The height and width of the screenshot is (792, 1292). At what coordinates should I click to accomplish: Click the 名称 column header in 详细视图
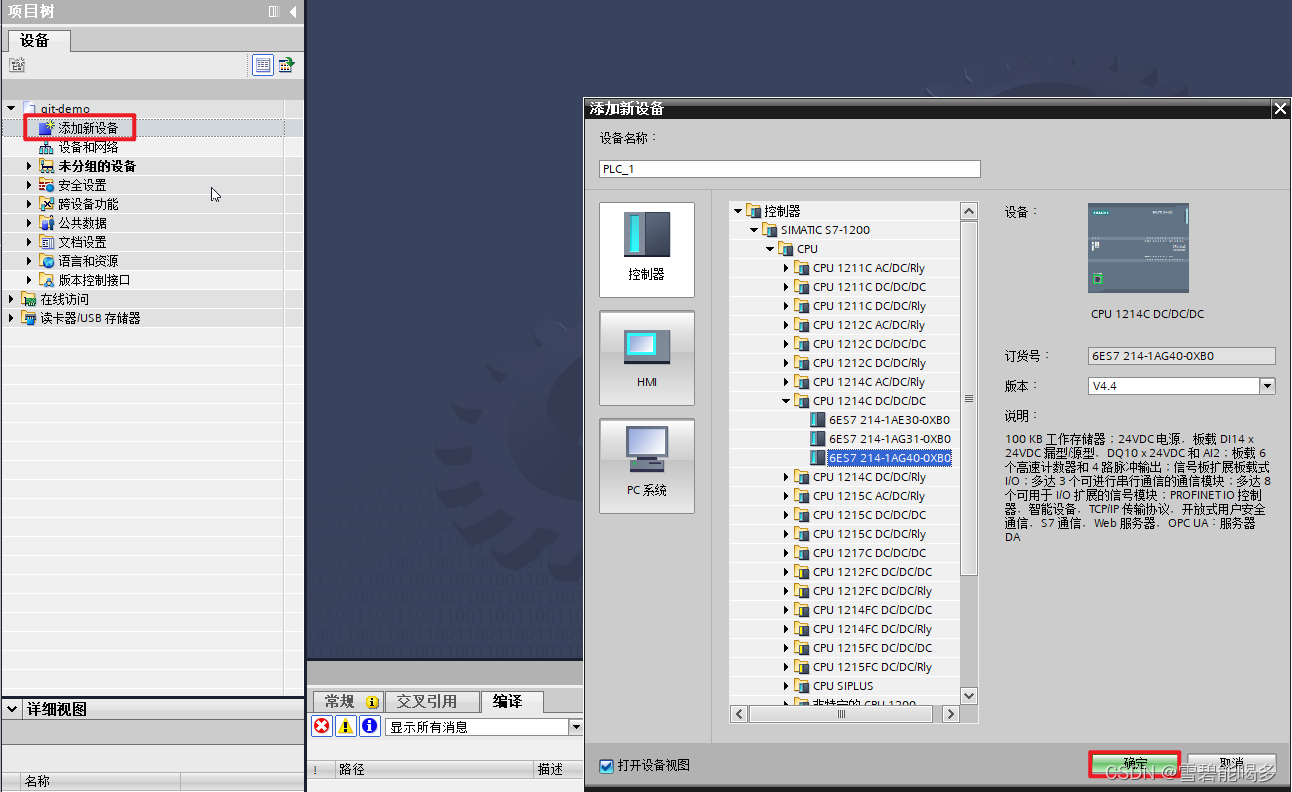100,781
